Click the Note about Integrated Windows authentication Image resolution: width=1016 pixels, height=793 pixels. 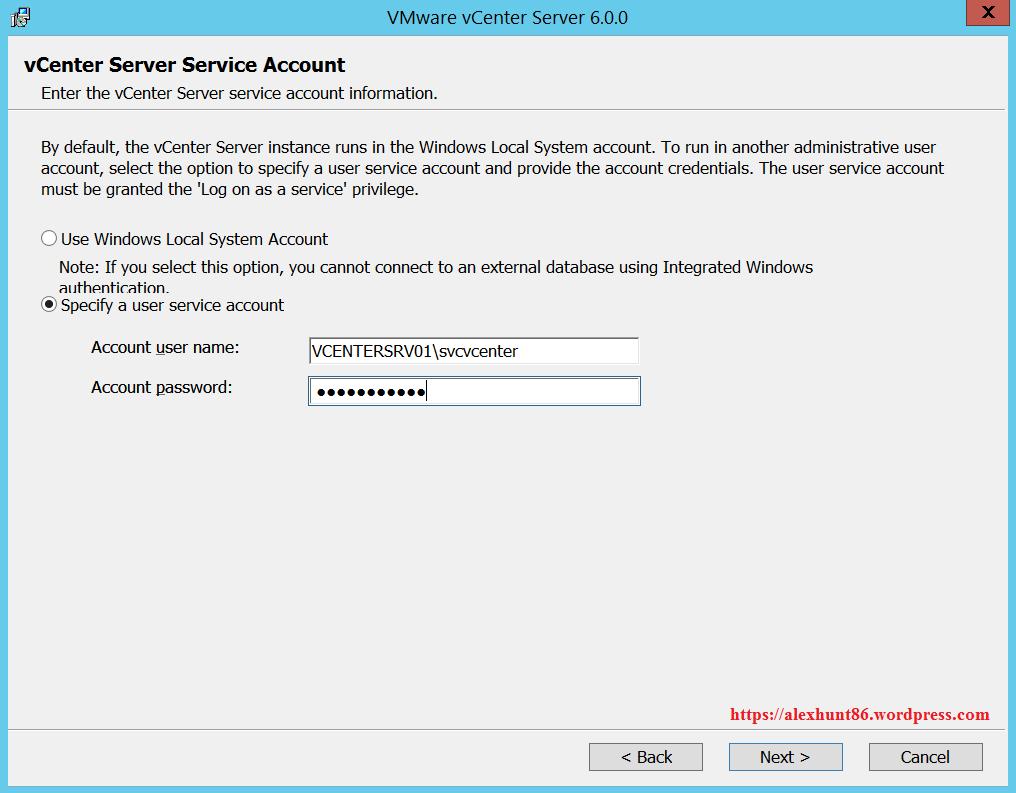[x=435, y=268]
